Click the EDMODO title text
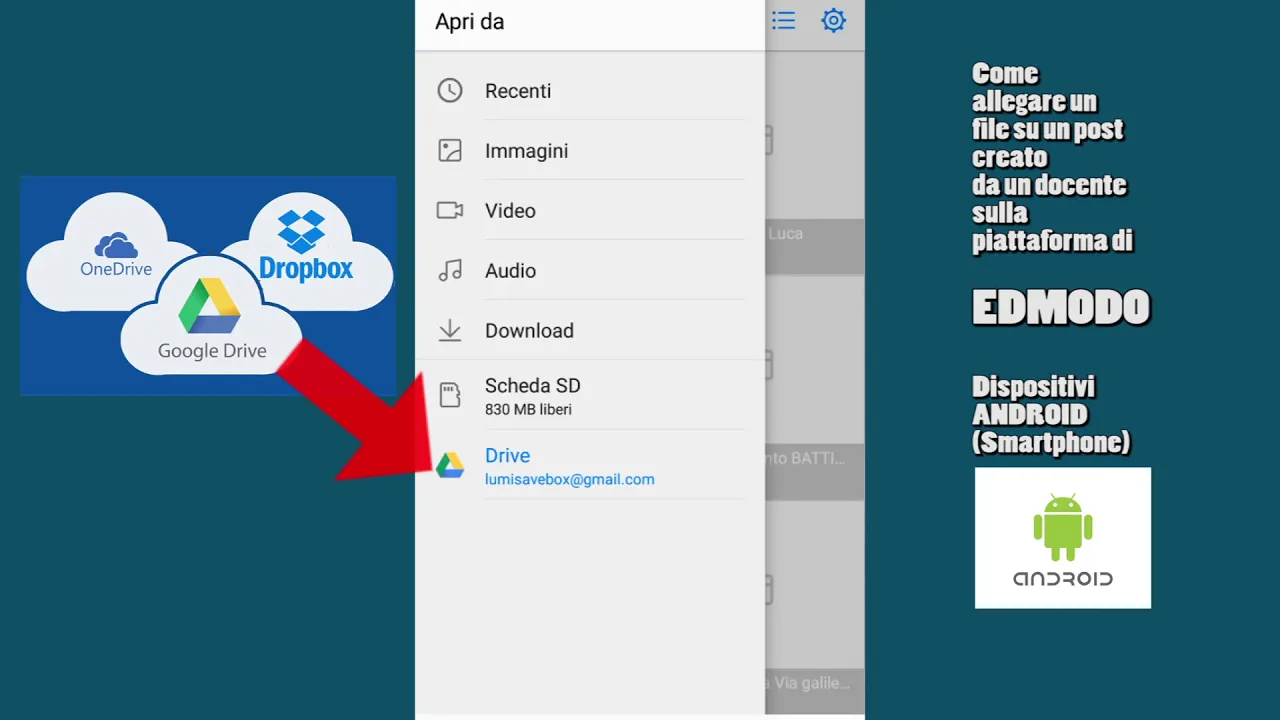The height and width of the screenshot is (720, 1280). [x=1061, y=308]
